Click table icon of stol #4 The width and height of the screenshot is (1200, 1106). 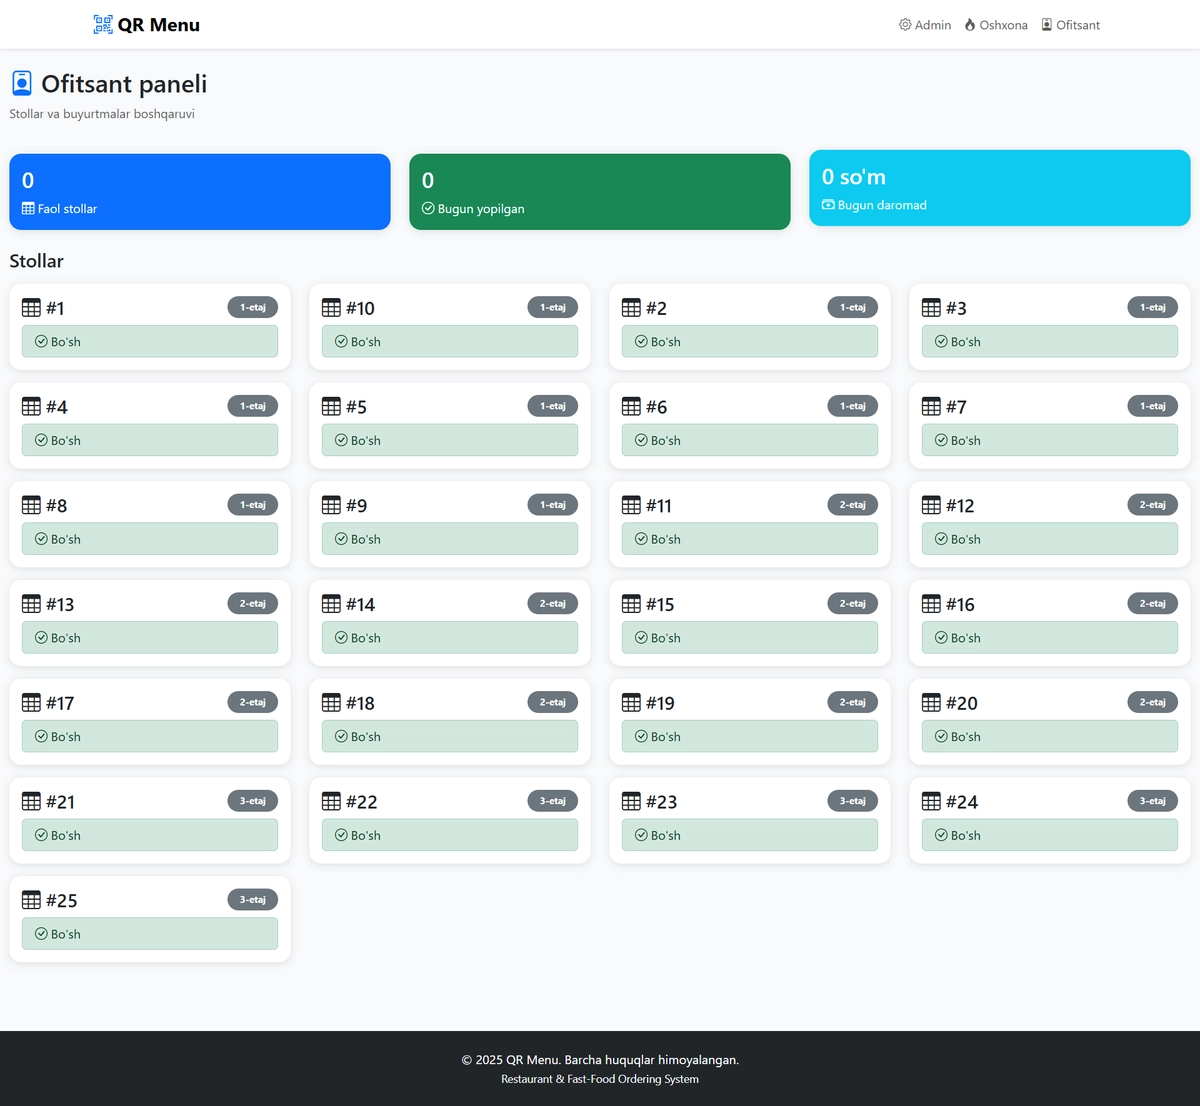tap(31, 407)
